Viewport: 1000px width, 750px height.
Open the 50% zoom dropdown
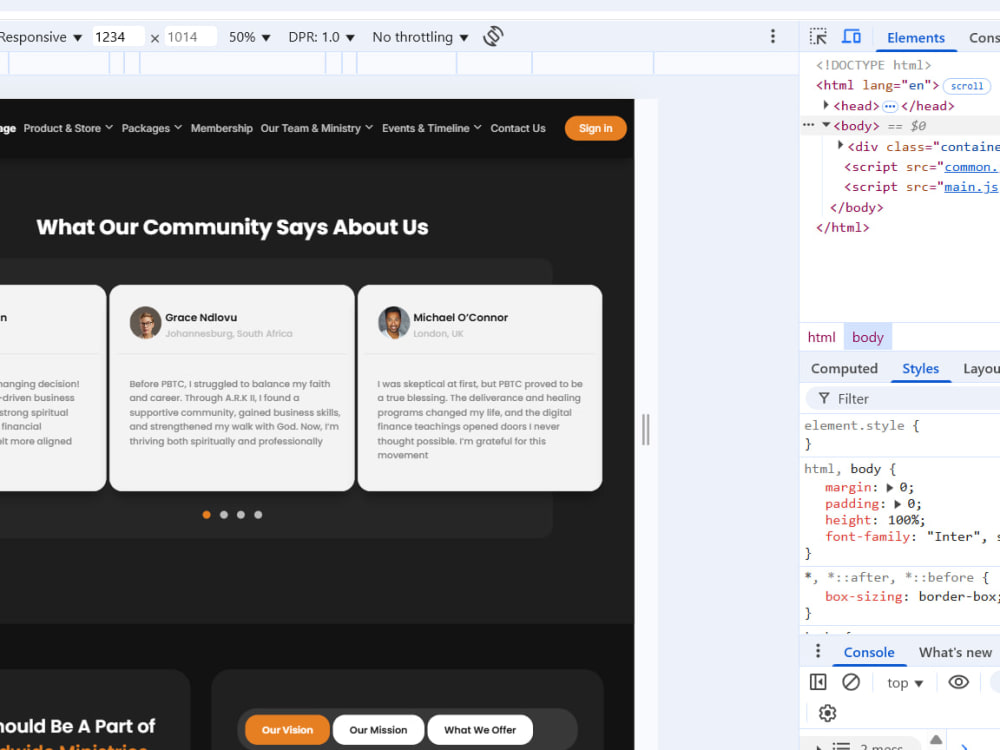(249, 37)
